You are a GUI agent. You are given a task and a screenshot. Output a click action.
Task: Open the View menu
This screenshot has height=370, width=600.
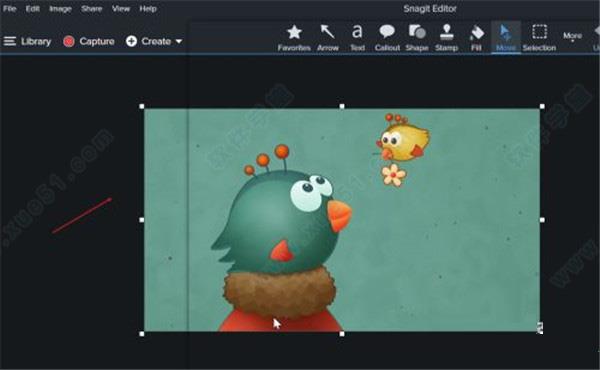pos(121,8)
